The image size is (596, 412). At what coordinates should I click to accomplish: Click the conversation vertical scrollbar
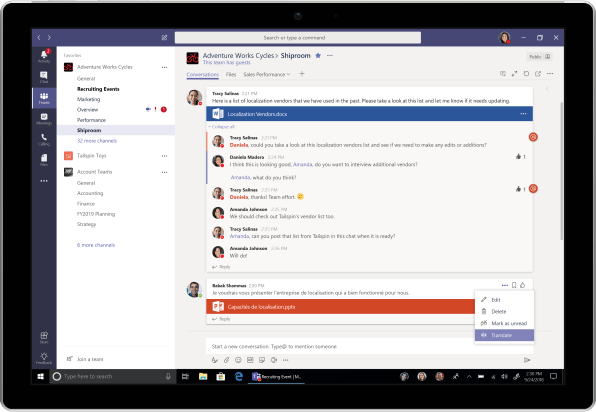(x=561, y=171)
